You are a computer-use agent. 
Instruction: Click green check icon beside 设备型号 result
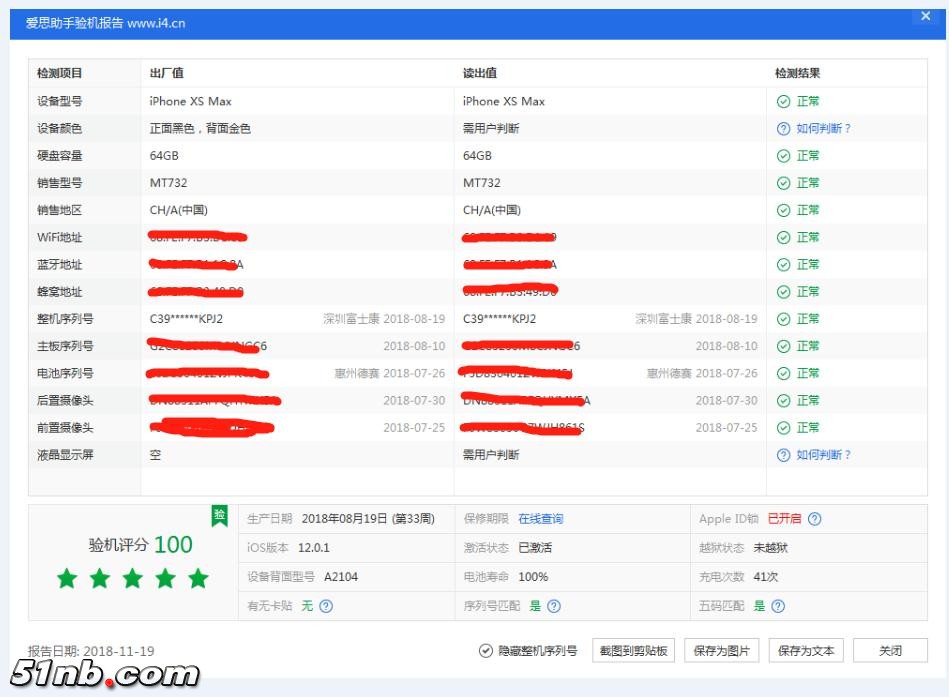click(784, 101)
